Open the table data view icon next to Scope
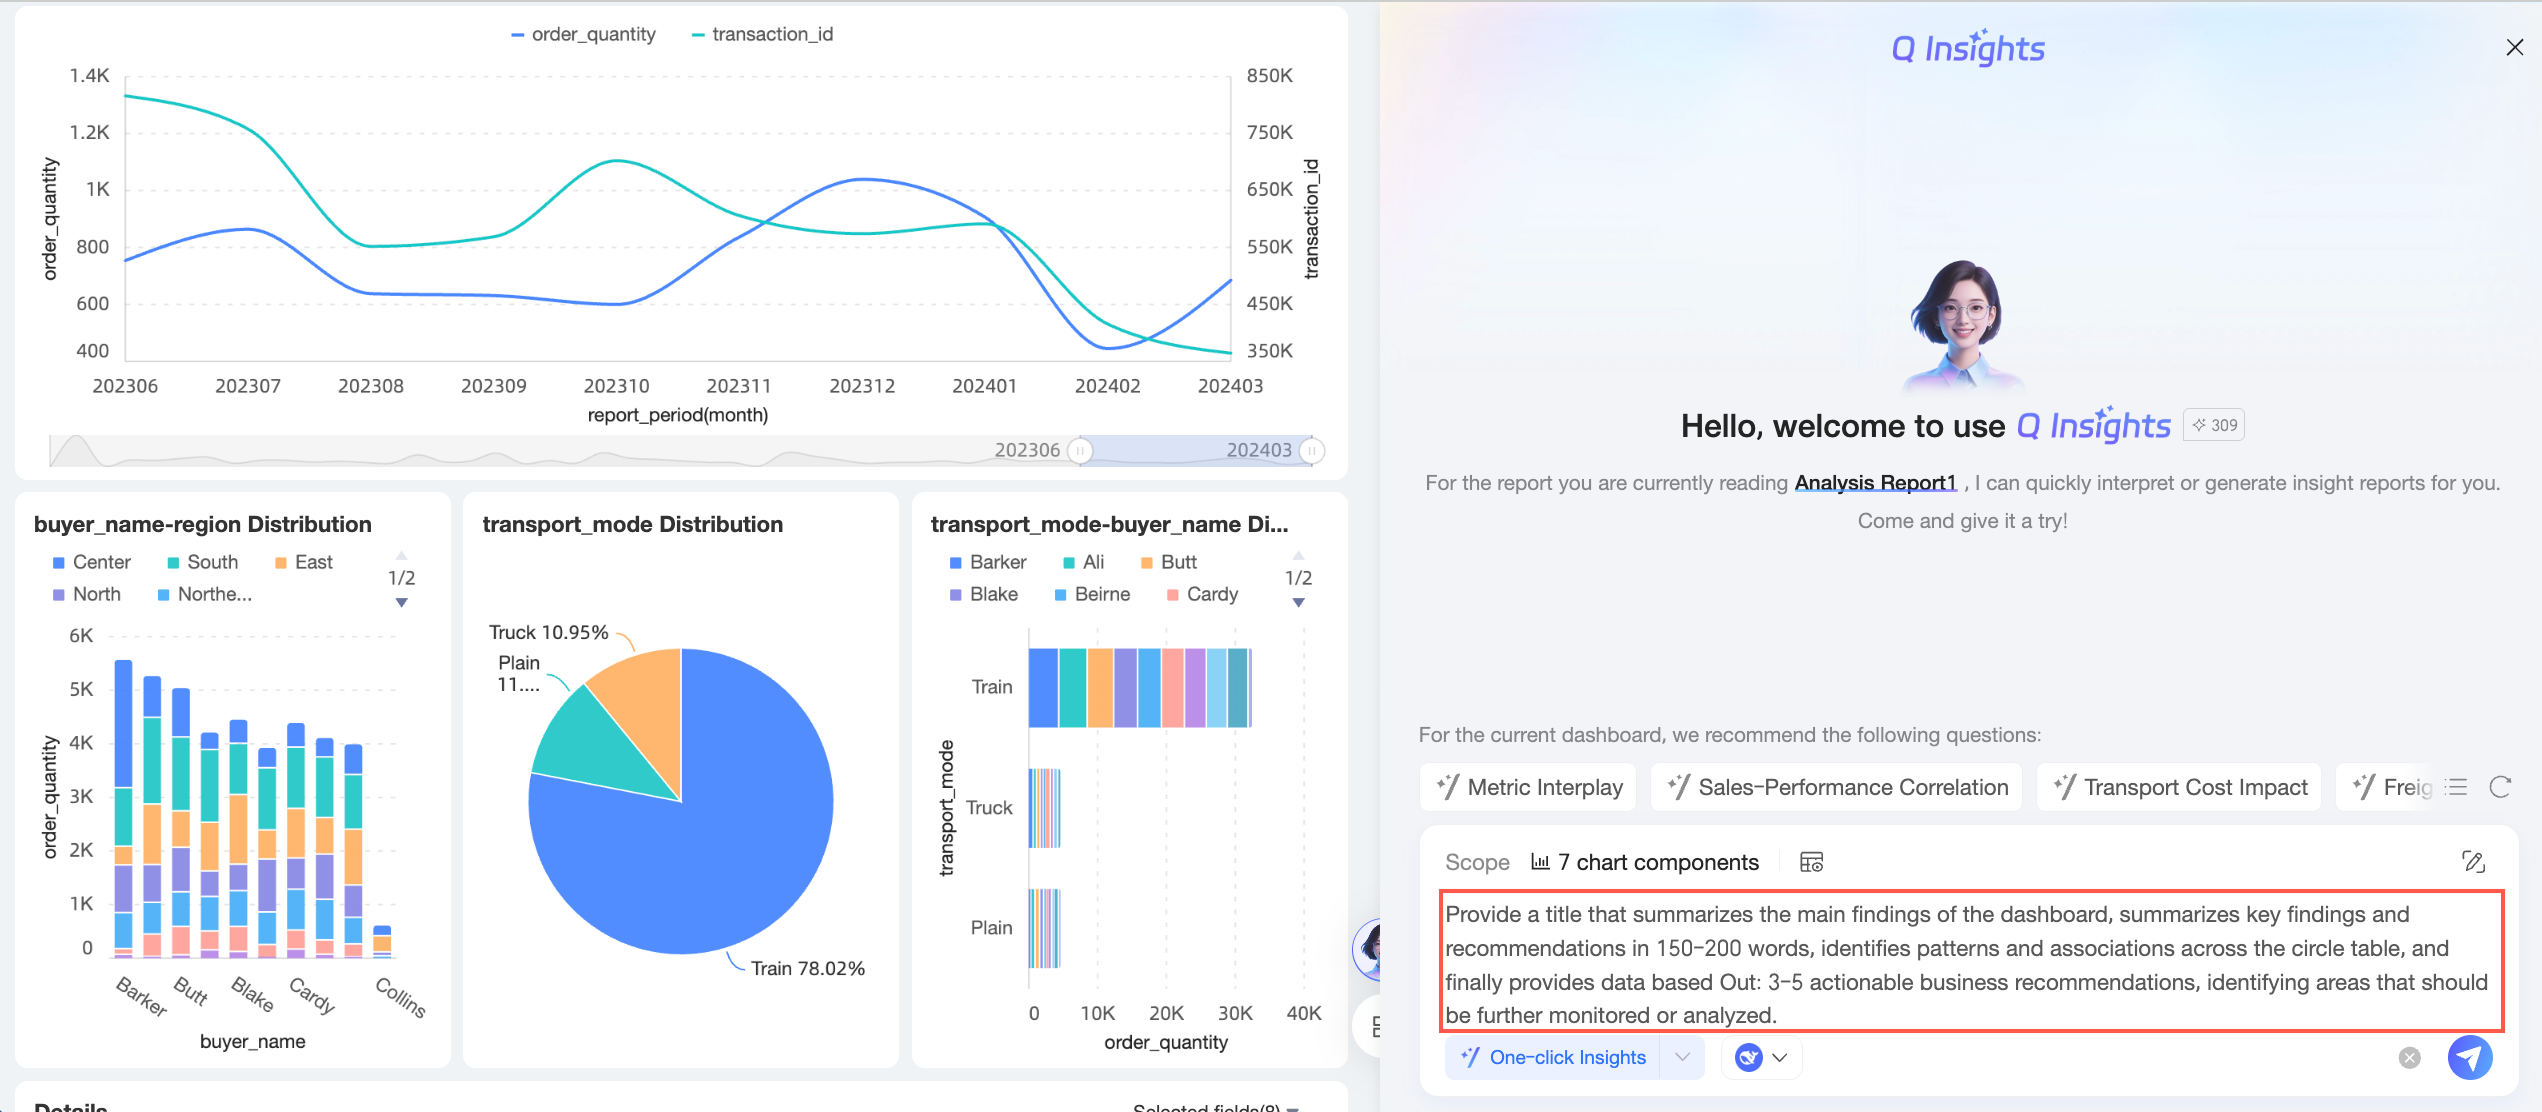 pyautogui.click(x=1811, y=862)
